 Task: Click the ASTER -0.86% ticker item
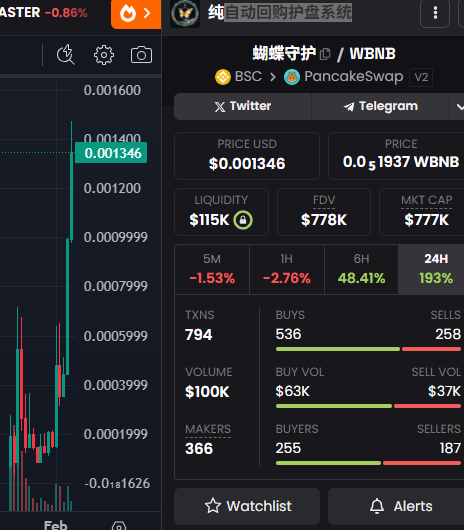click(x=44, y=13)
